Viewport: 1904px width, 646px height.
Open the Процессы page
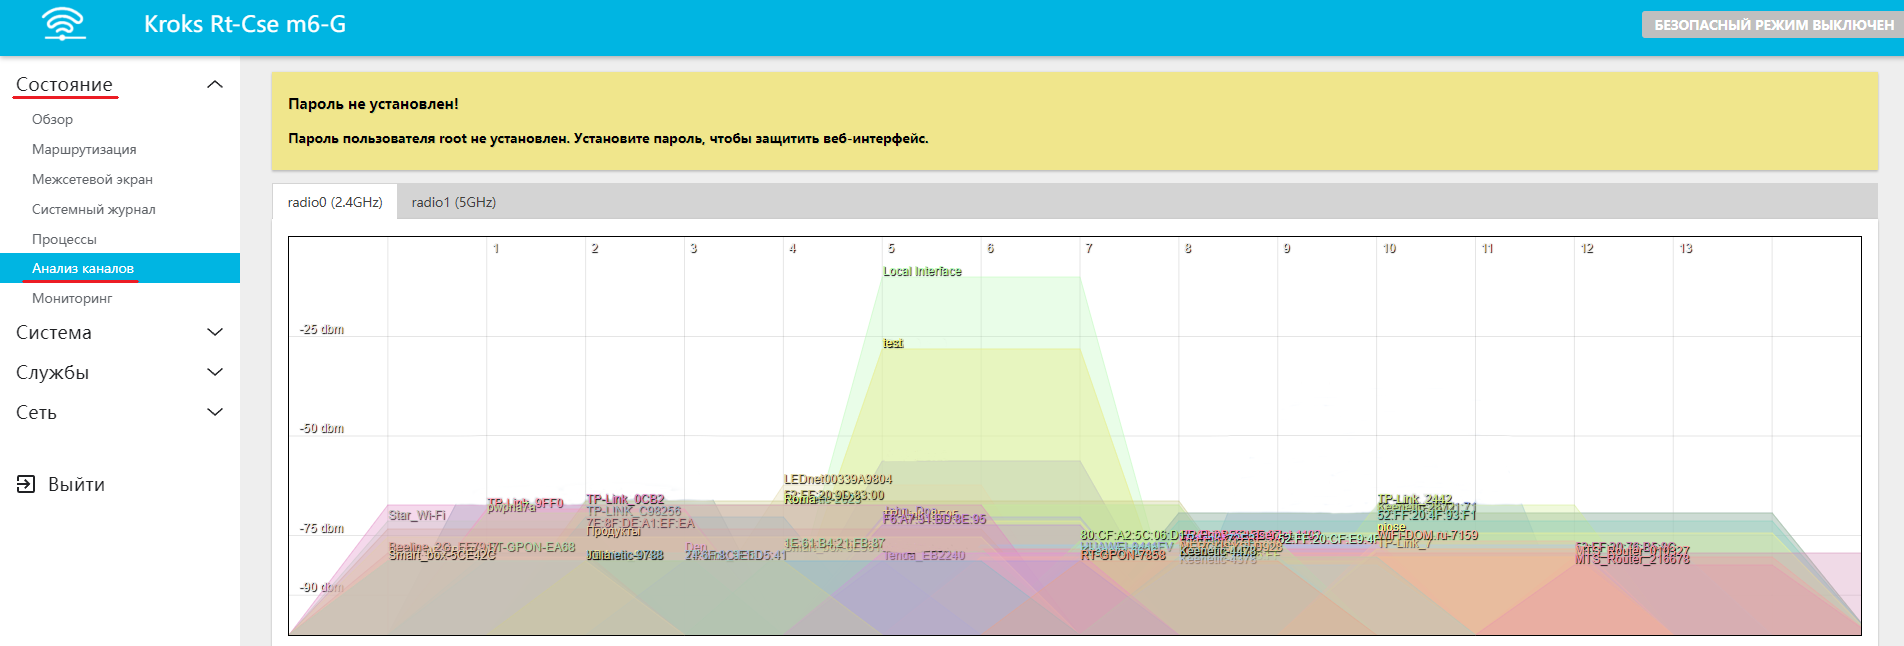coord(64,239)
